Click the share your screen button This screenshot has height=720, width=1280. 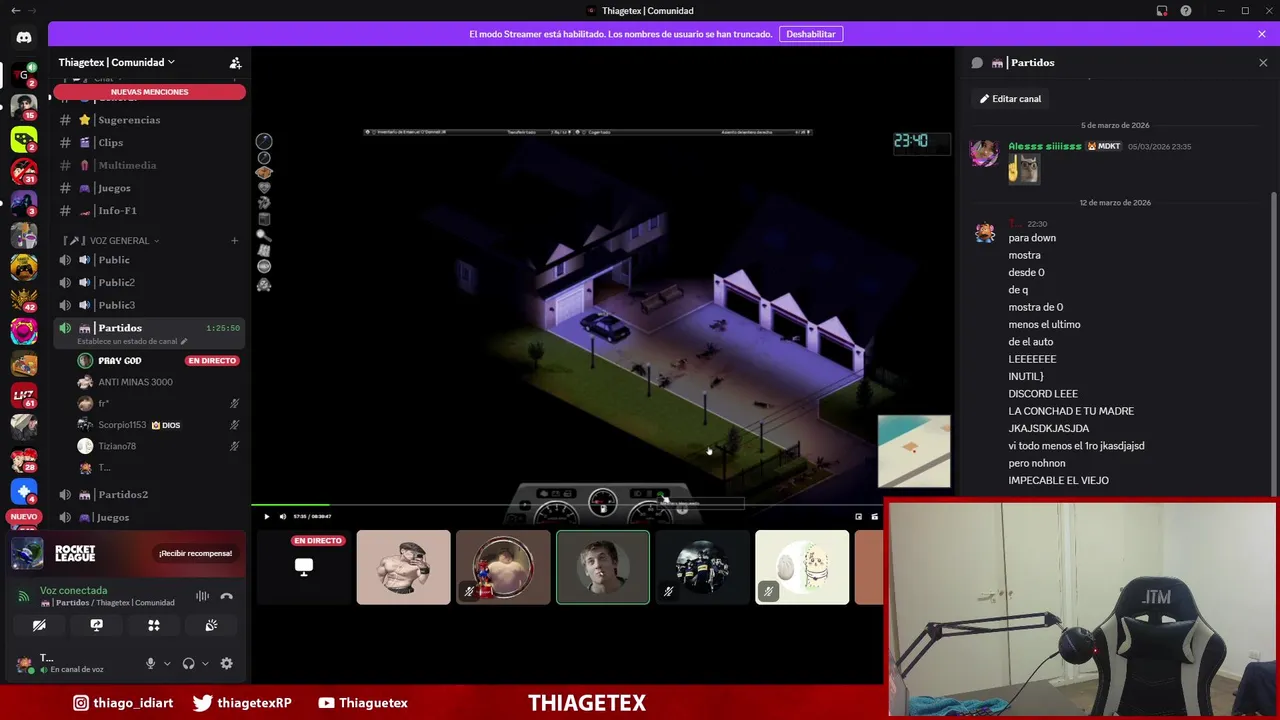click(96, 625)
